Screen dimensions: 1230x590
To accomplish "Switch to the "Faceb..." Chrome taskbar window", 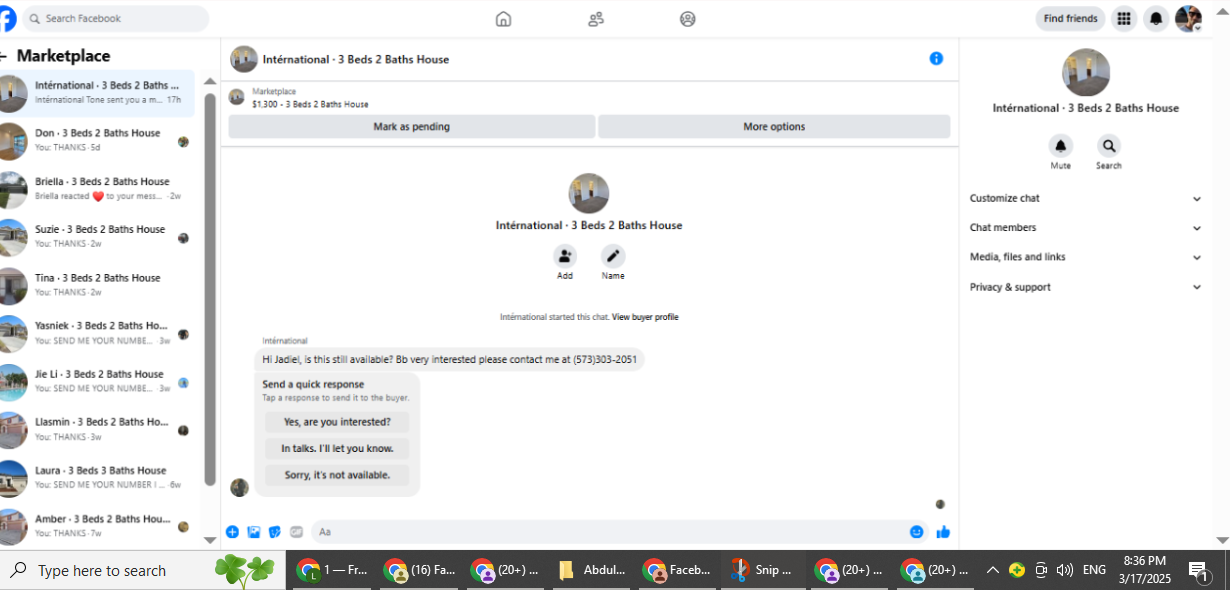I will coord(678,570).
